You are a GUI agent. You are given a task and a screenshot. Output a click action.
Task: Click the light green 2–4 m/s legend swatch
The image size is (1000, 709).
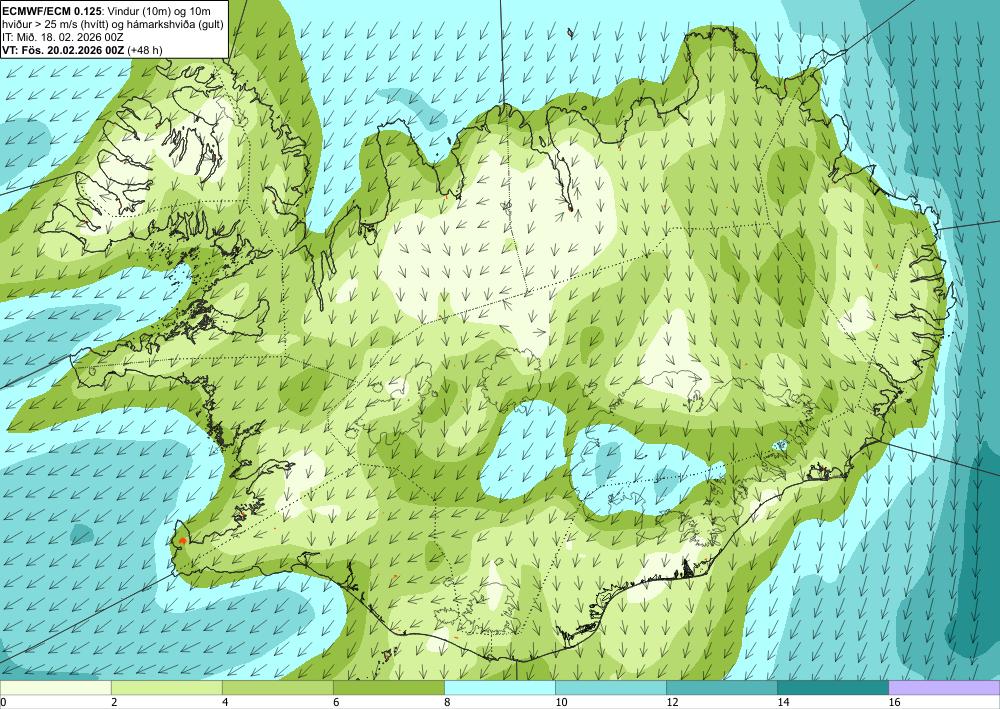pos(166,687)
